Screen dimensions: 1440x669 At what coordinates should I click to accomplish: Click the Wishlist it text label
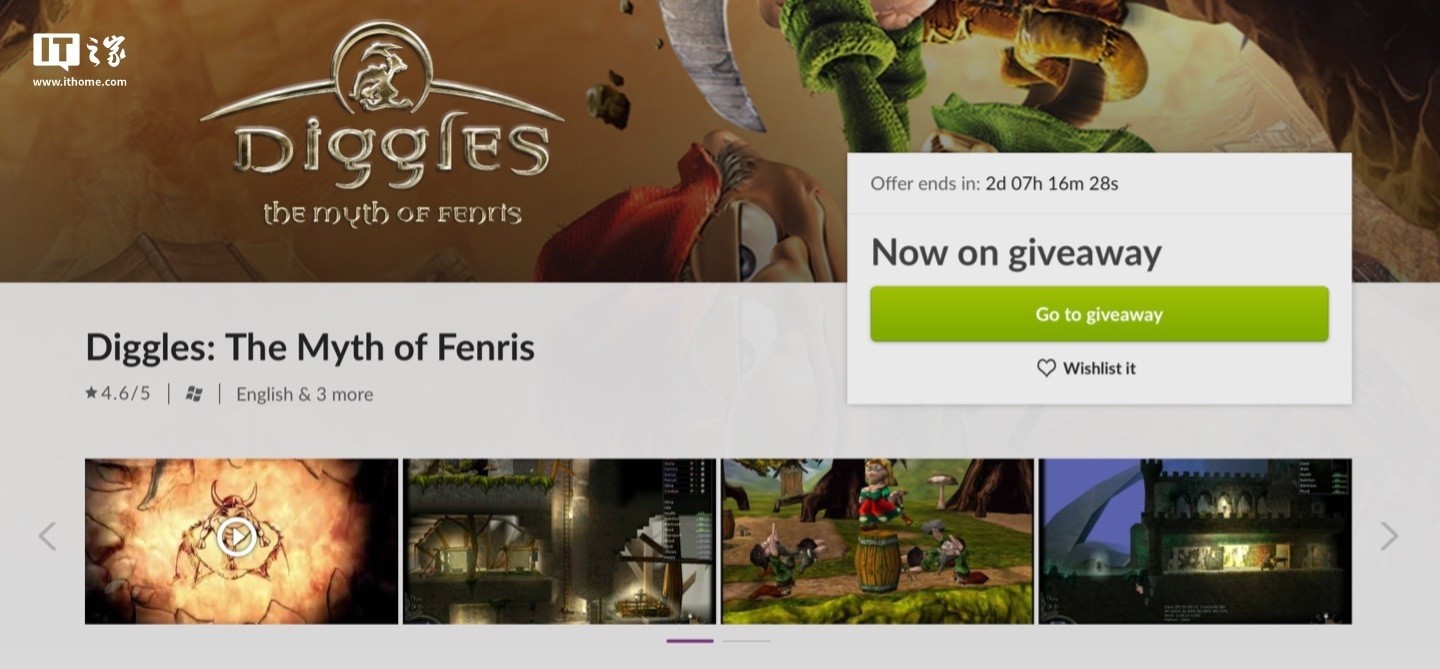coord(1099,368)
